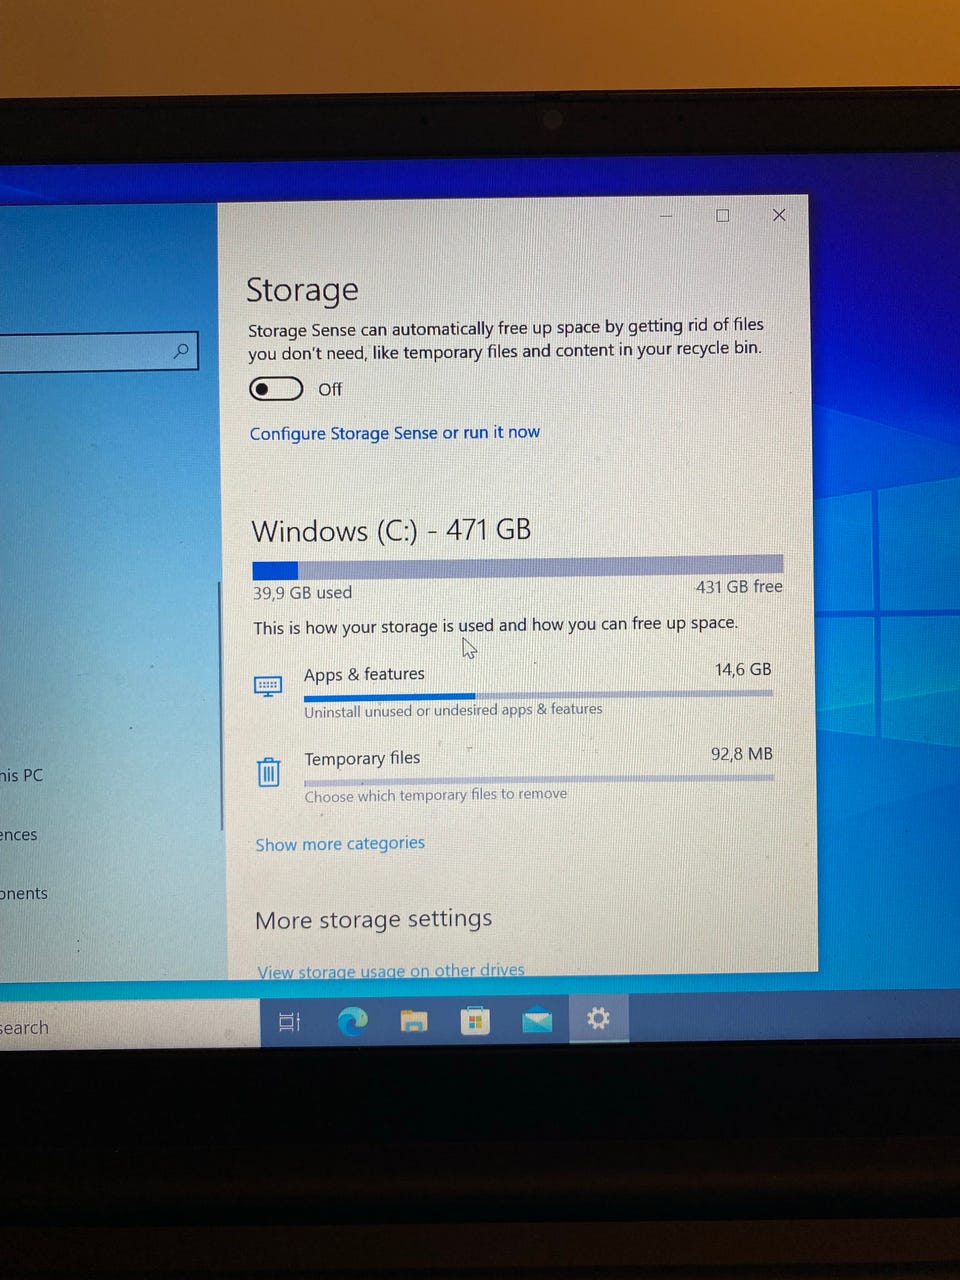The width and height of the screenshot is (960, 1280).
Task: Click the 'More storage settings' heading
Action: (x=373, y=919)
